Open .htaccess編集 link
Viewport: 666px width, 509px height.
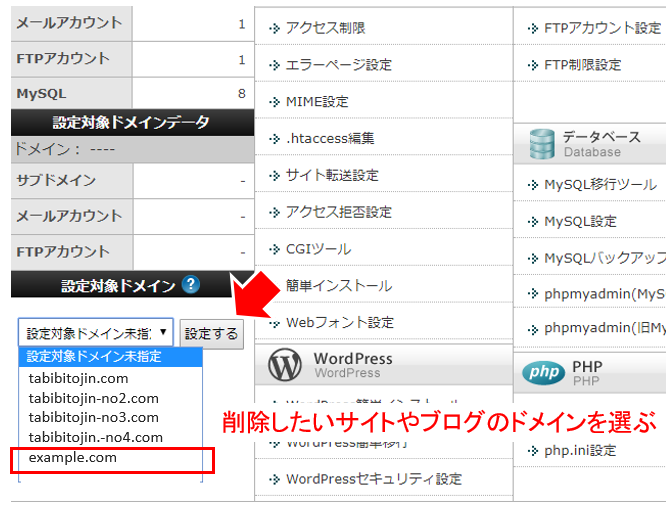(x=330, y=138)
